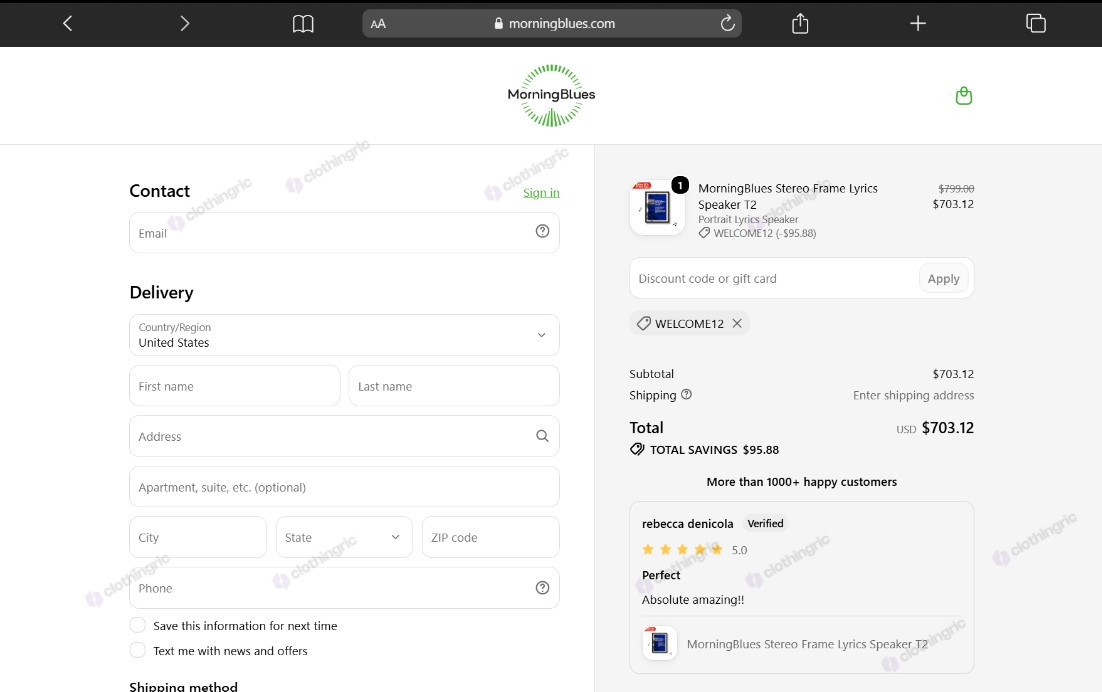Open the Safari share sheet icon
Image resolution: width=1102 pixels, height=692 pixels.
[800, 23]
